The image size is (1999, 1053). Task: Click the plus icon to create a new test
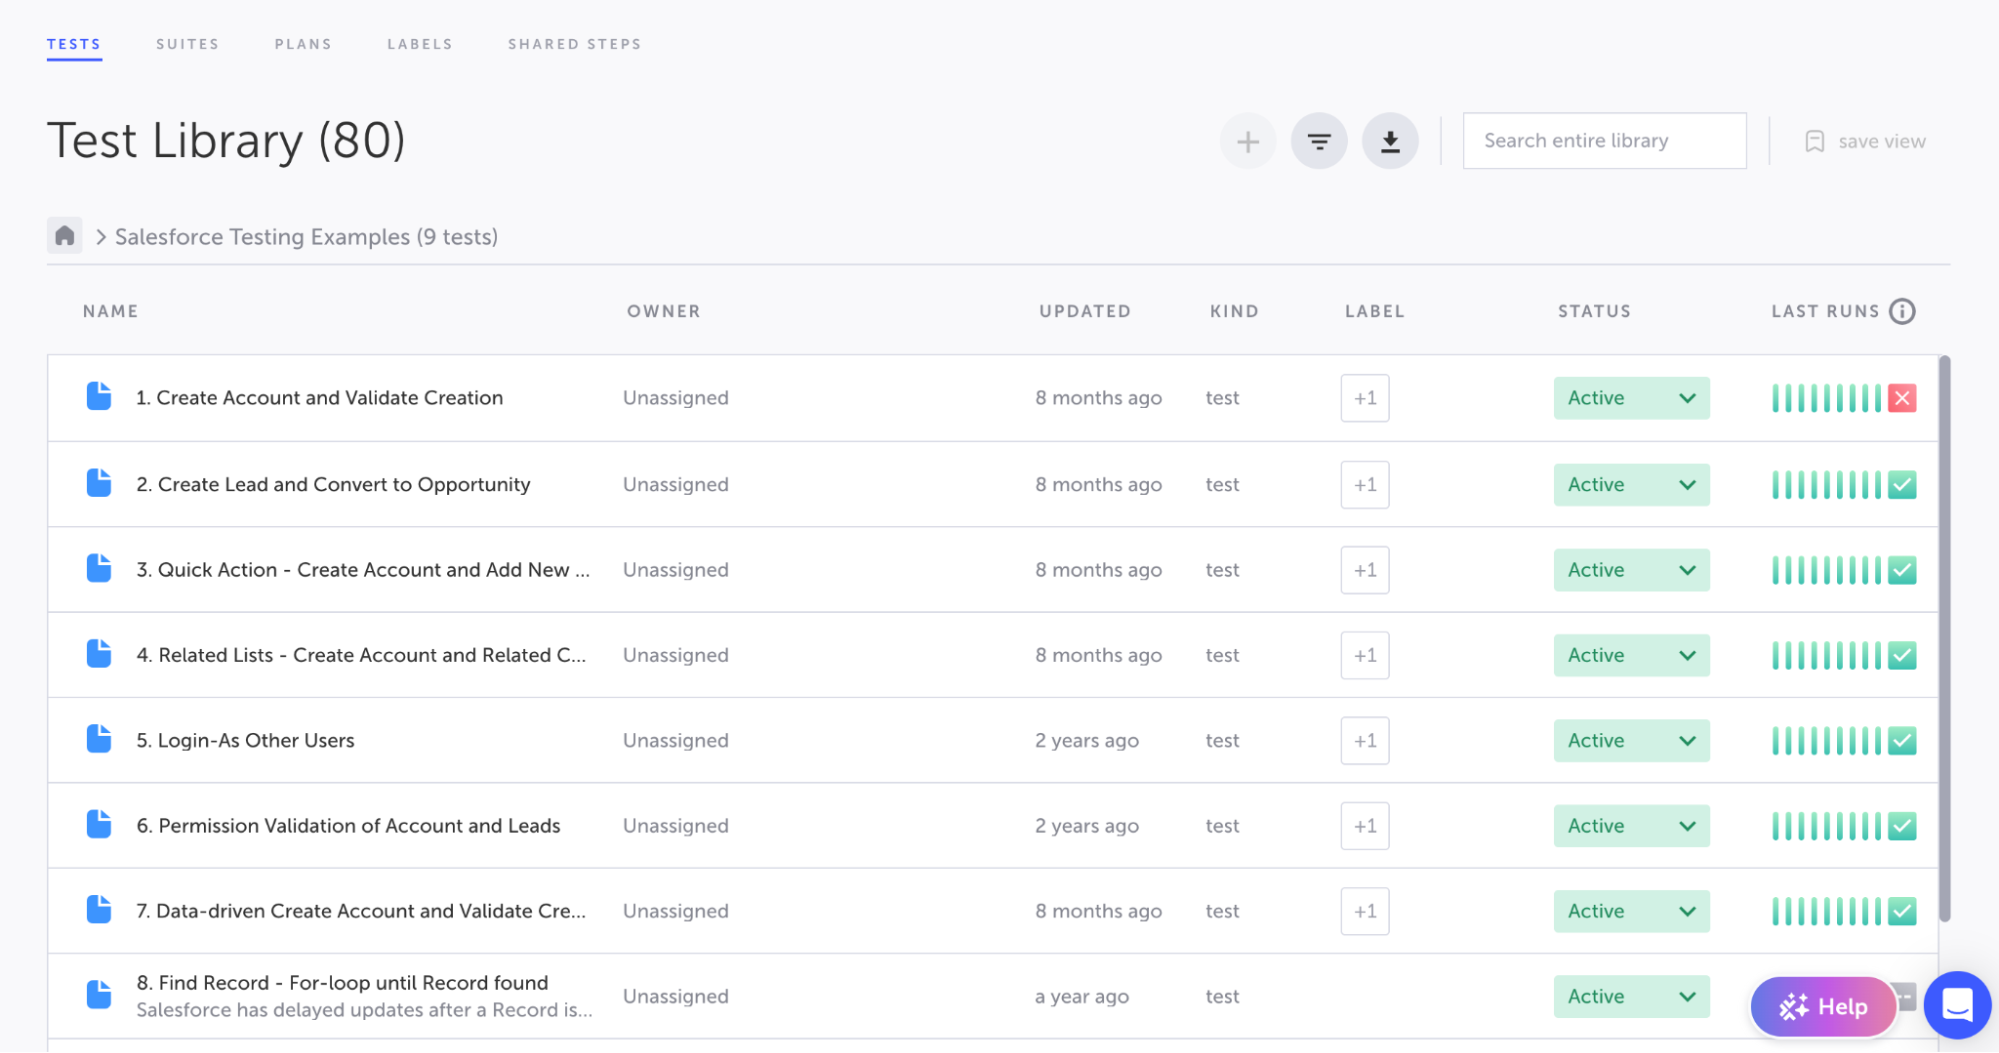[x=1247, y=141]
